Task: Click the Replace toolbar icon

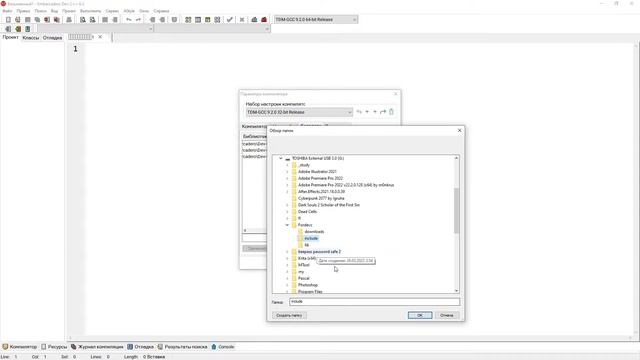Action: (x=93, y=20)
